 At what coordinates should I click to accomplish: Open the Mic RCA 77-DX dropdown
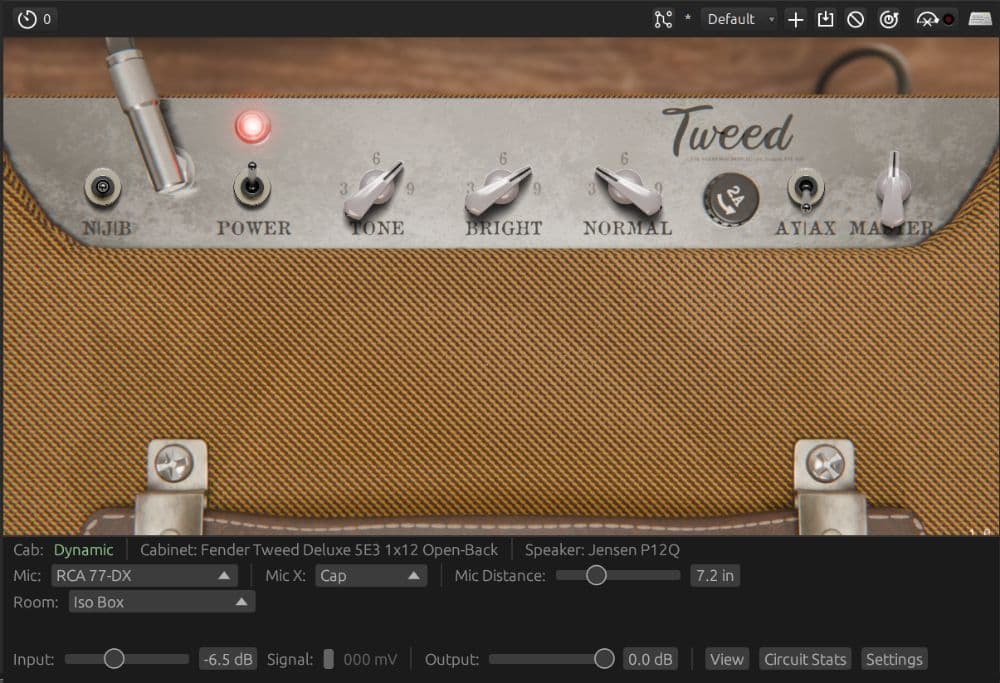point(144,576)
